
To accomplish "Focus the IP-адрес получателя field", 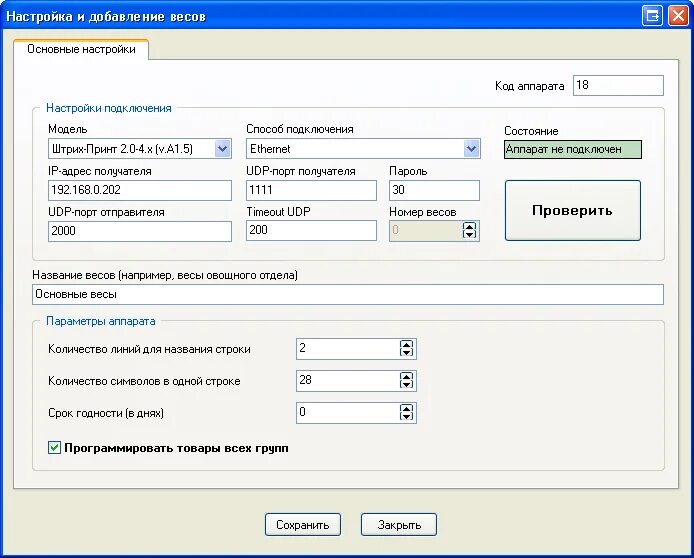I will point(140,190).
